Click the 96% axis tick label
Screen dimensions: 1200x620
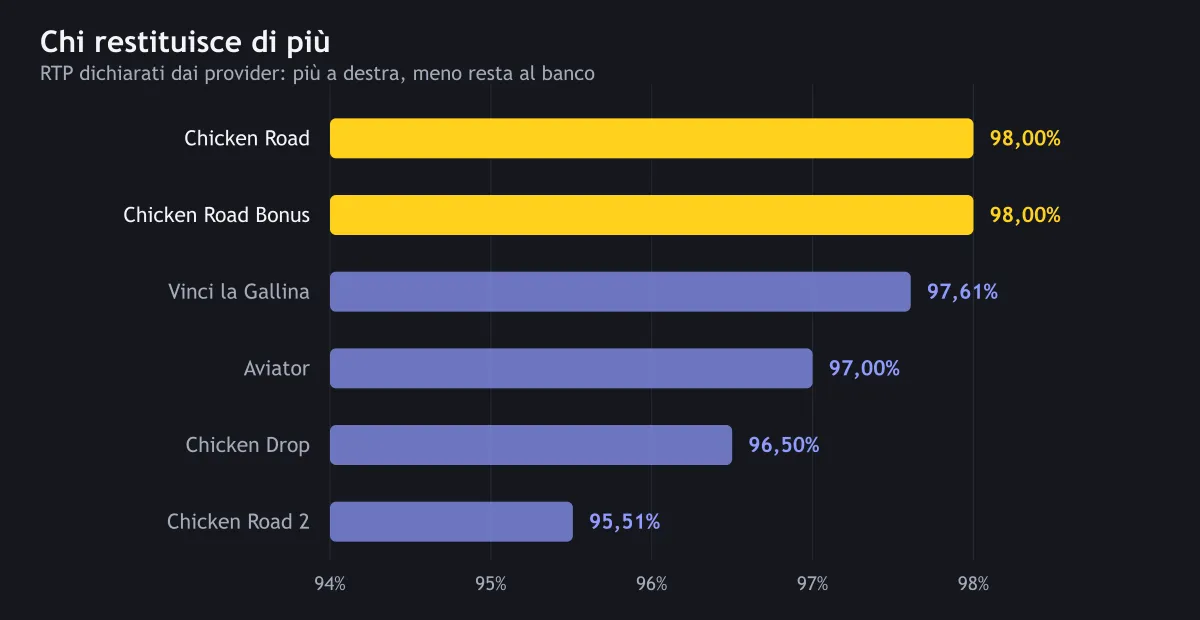(x=651, y=584)
